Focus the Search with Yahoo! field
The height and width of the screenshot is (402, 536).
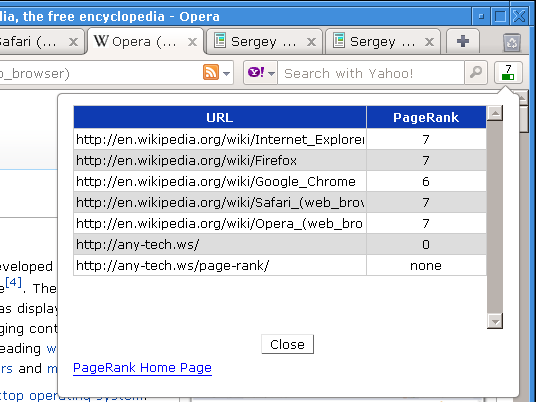[371, 72]
